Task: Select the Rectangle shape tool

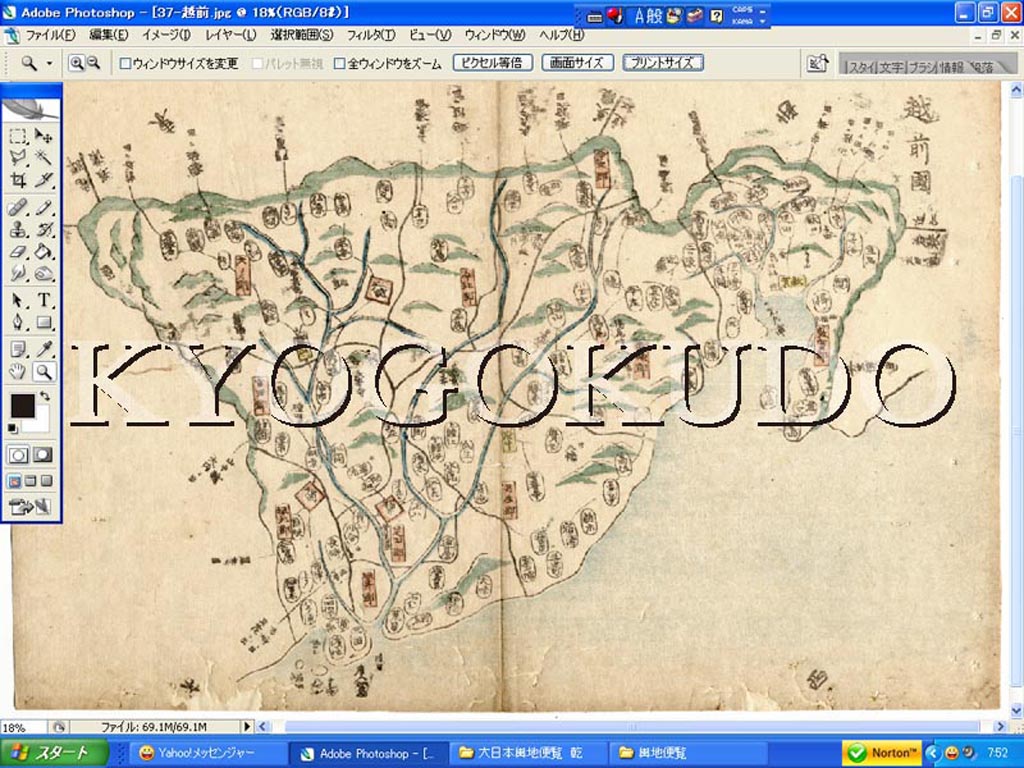Action: tap(43, 322)
